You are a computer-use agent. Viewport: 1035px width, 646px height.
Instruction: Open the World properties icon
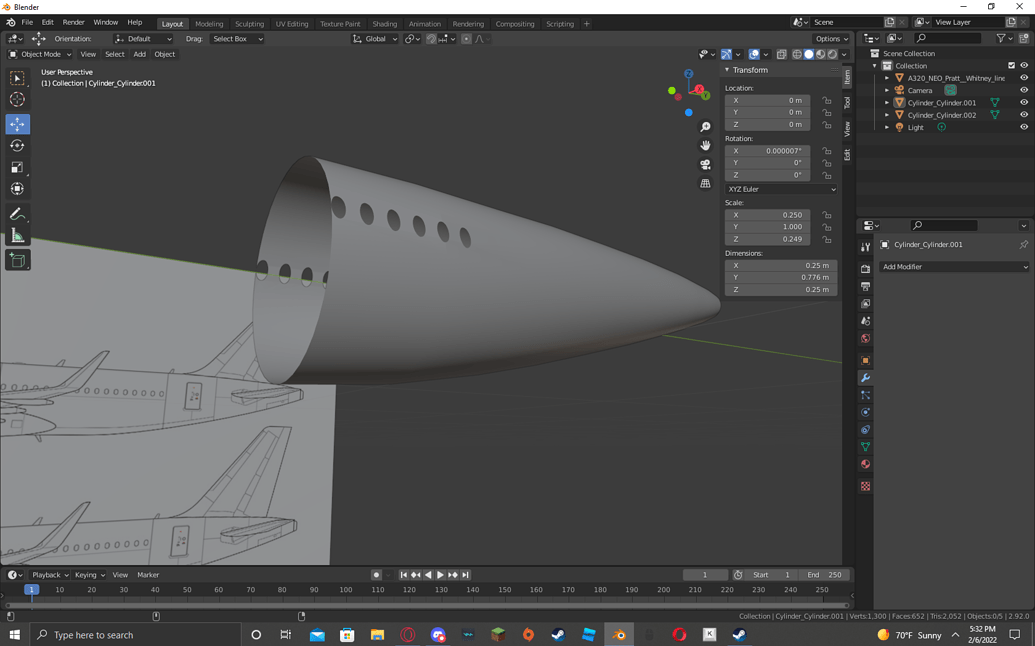click(x=865, y=339)
